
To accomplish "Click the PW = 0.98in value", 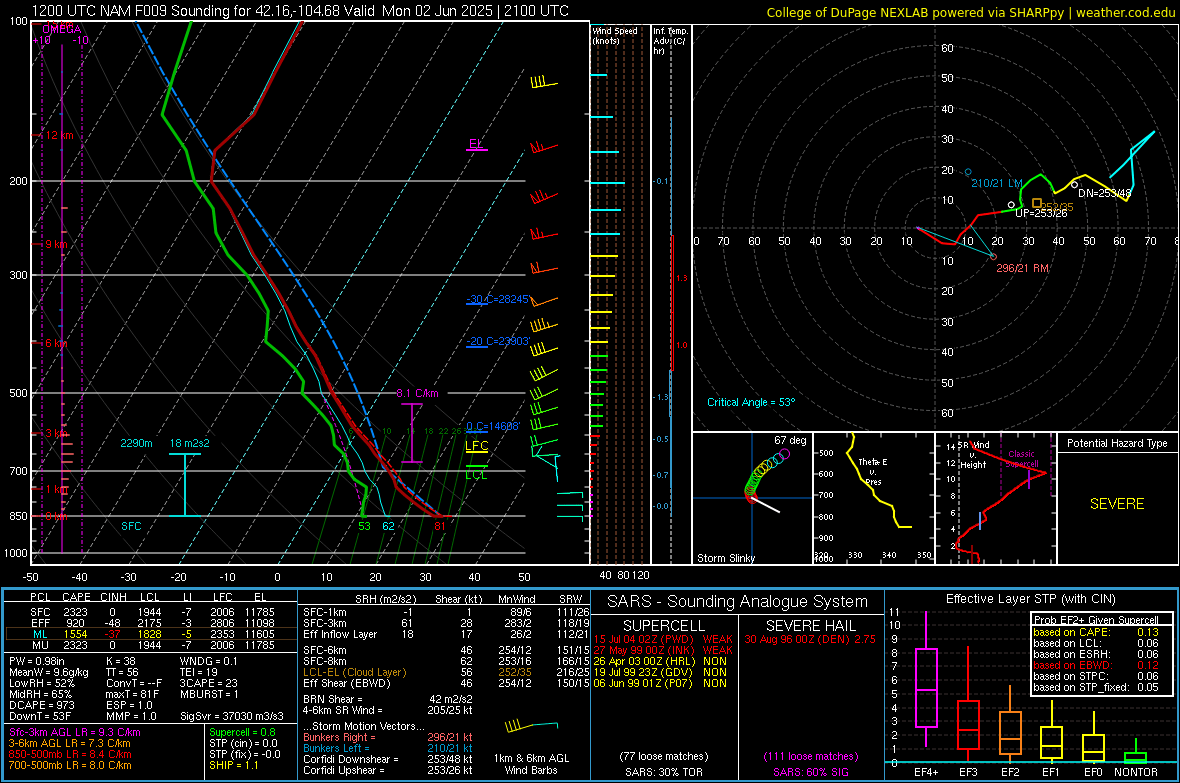I will (37, 661).
